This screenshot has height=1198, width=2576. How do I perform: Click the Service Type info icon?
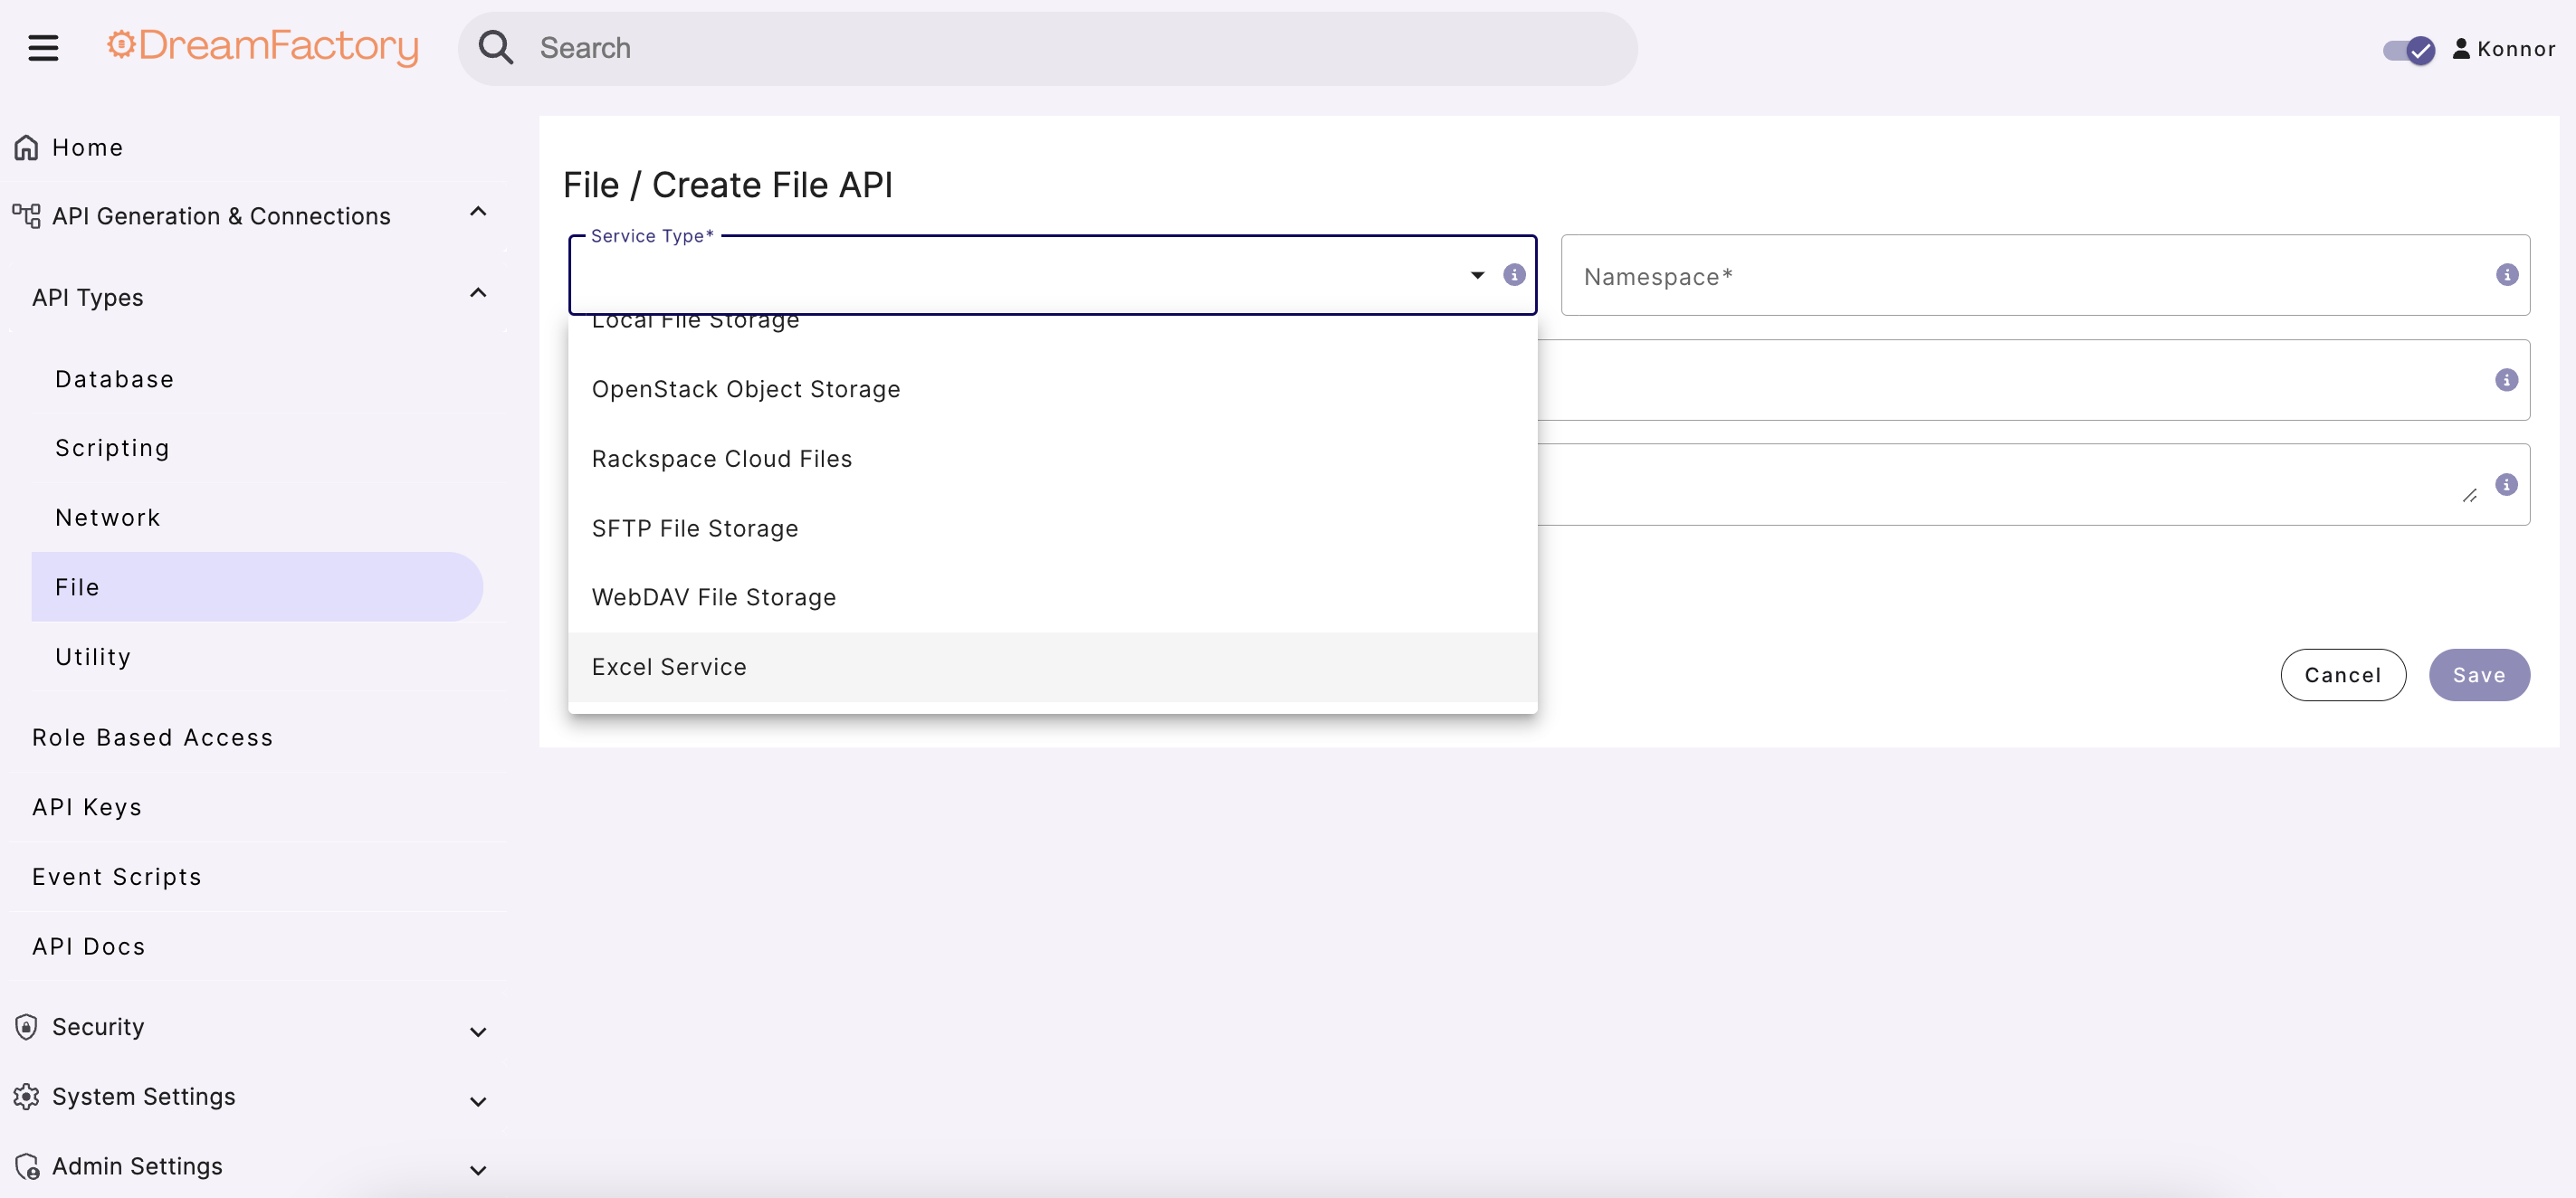point(1514,275)
